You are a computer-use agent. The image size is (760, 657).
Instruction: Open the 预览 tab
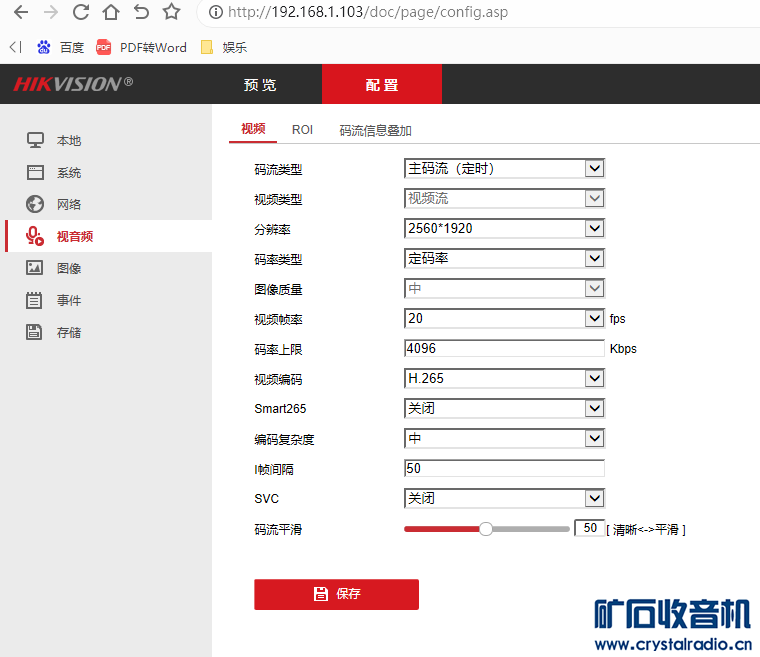pyautogui.click(x=260, y=85)
